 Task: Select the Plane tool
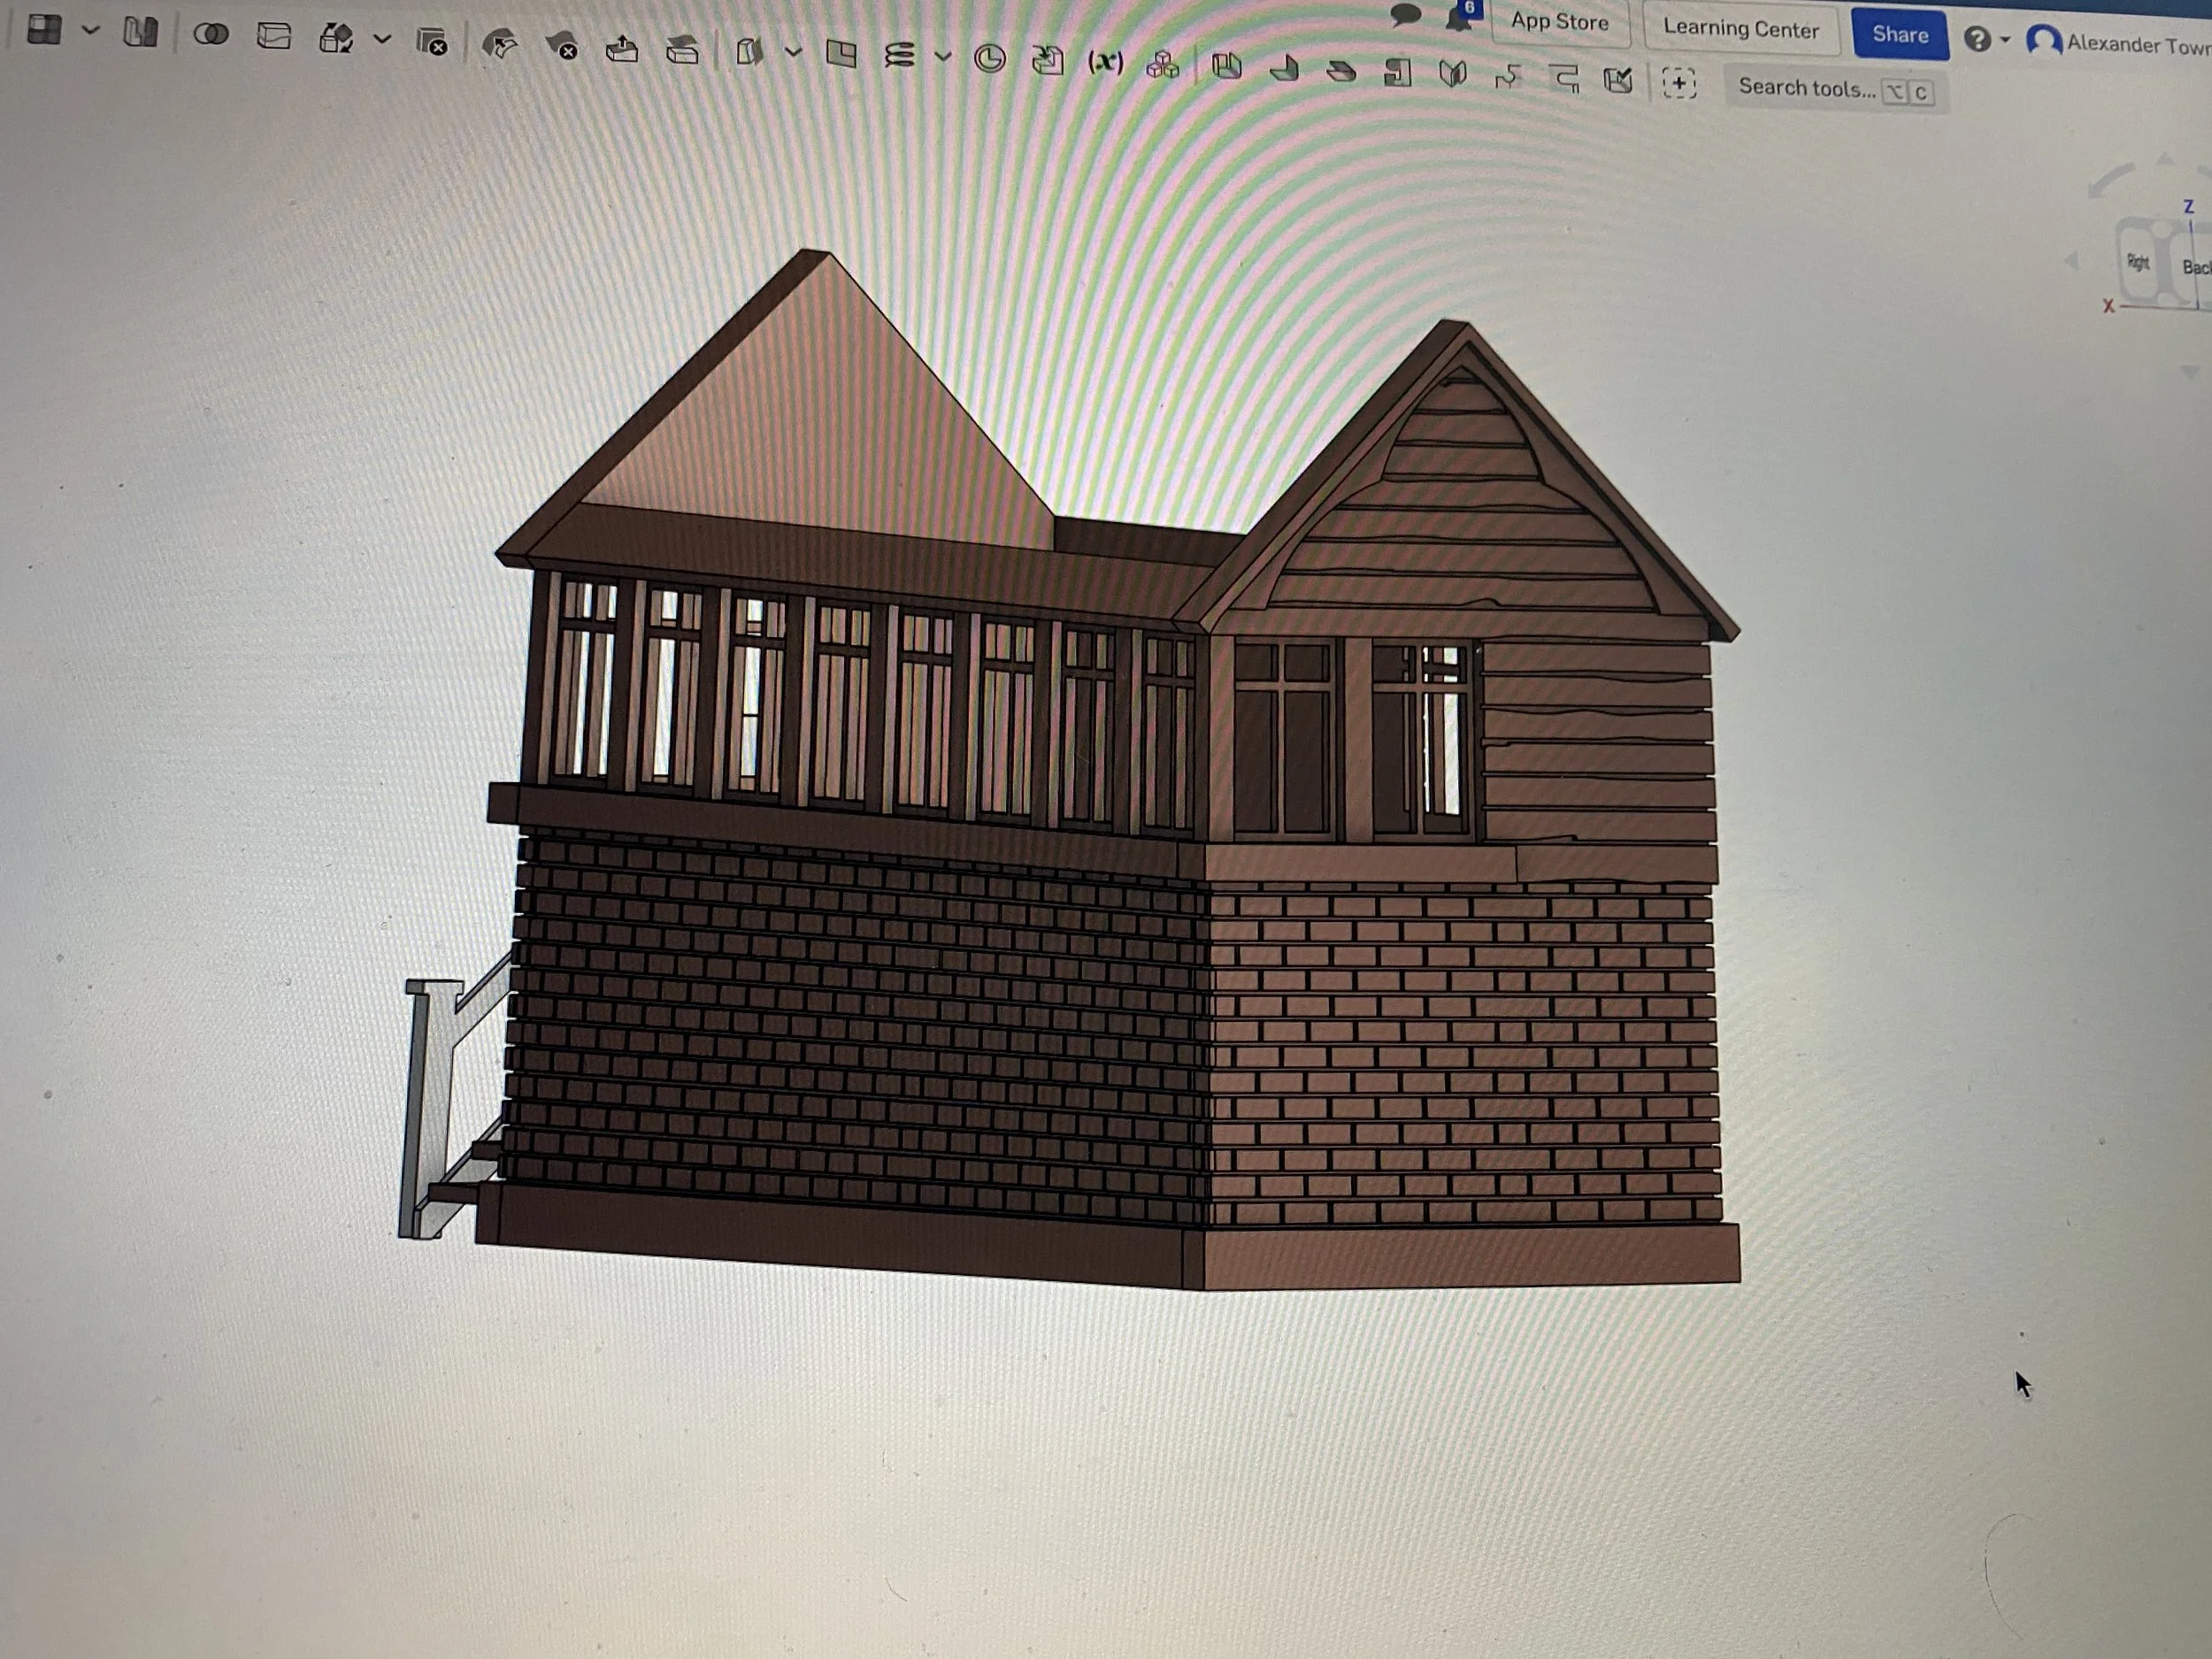(842, 54)
